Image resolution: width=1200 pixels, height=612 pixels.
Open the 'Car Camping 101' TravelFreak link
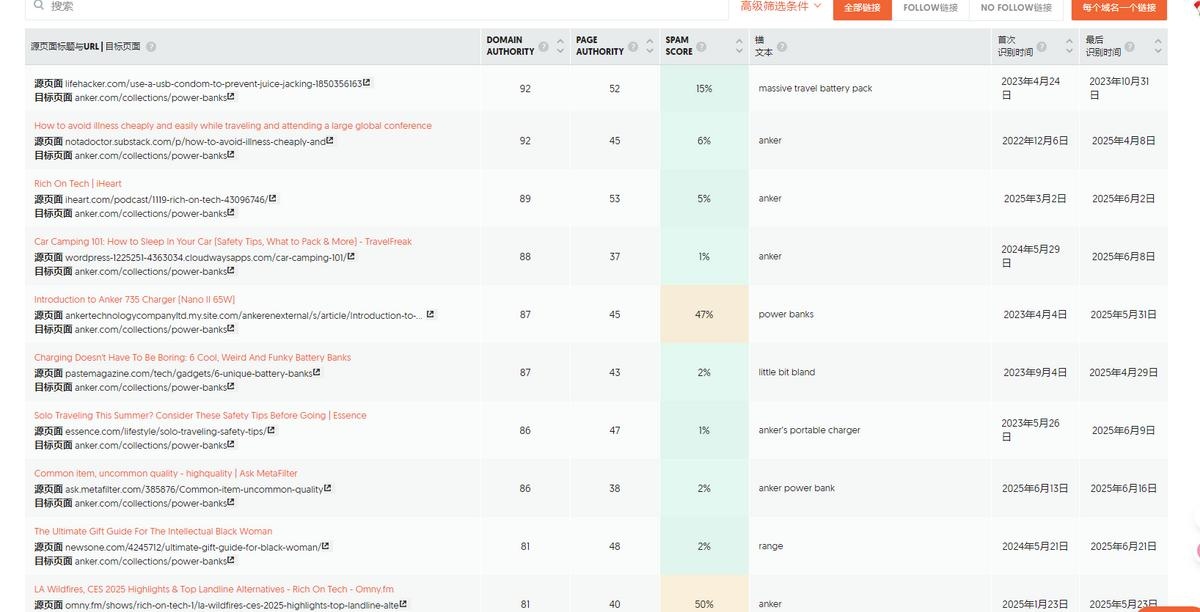pyautogui.click(x=223, y=242)
